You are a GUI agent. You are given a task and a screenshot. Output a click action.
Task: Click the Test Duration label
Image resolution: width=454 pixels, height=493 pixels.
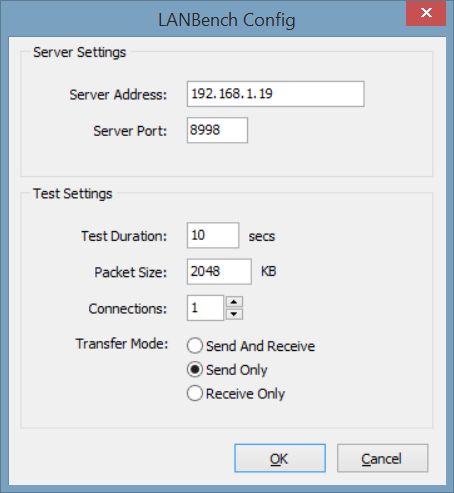124,236
